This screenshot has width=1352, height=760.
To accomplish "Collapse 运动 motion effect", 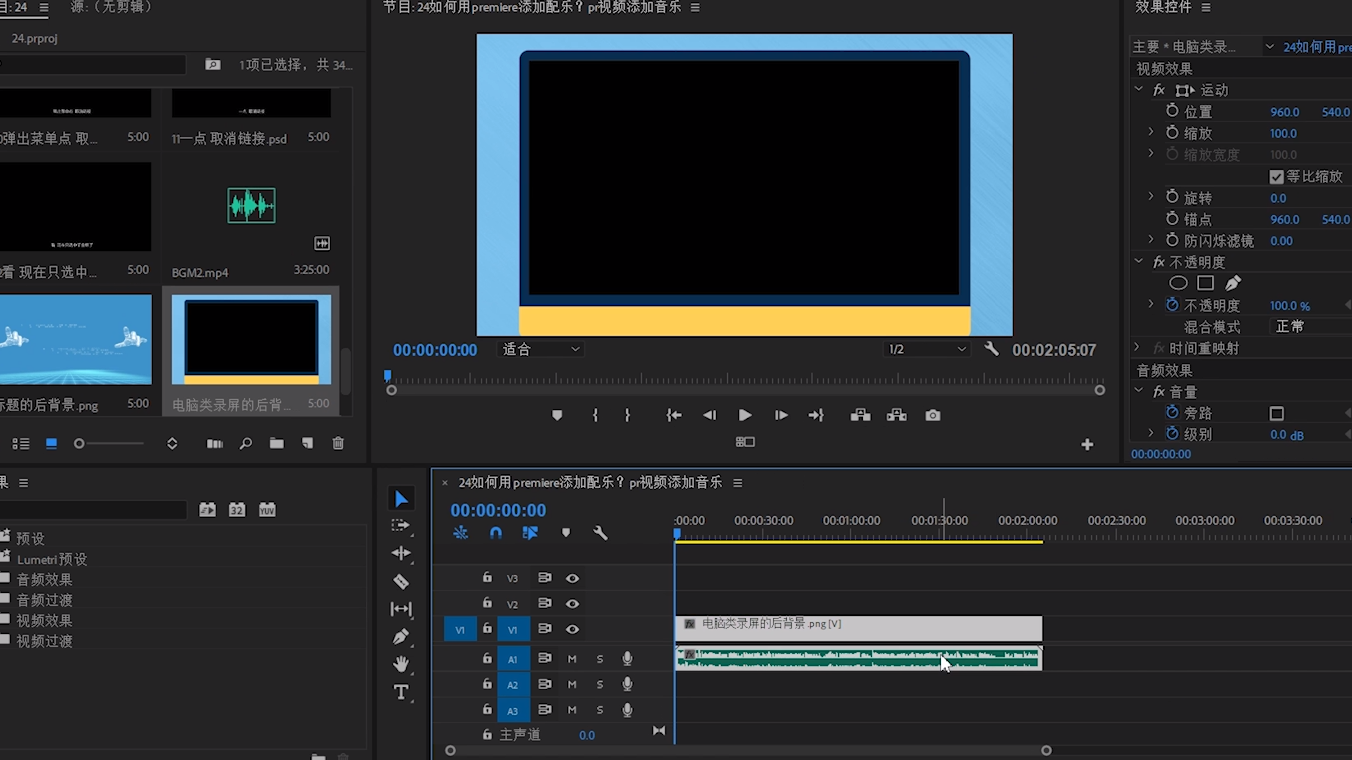I will (1139, 90).
